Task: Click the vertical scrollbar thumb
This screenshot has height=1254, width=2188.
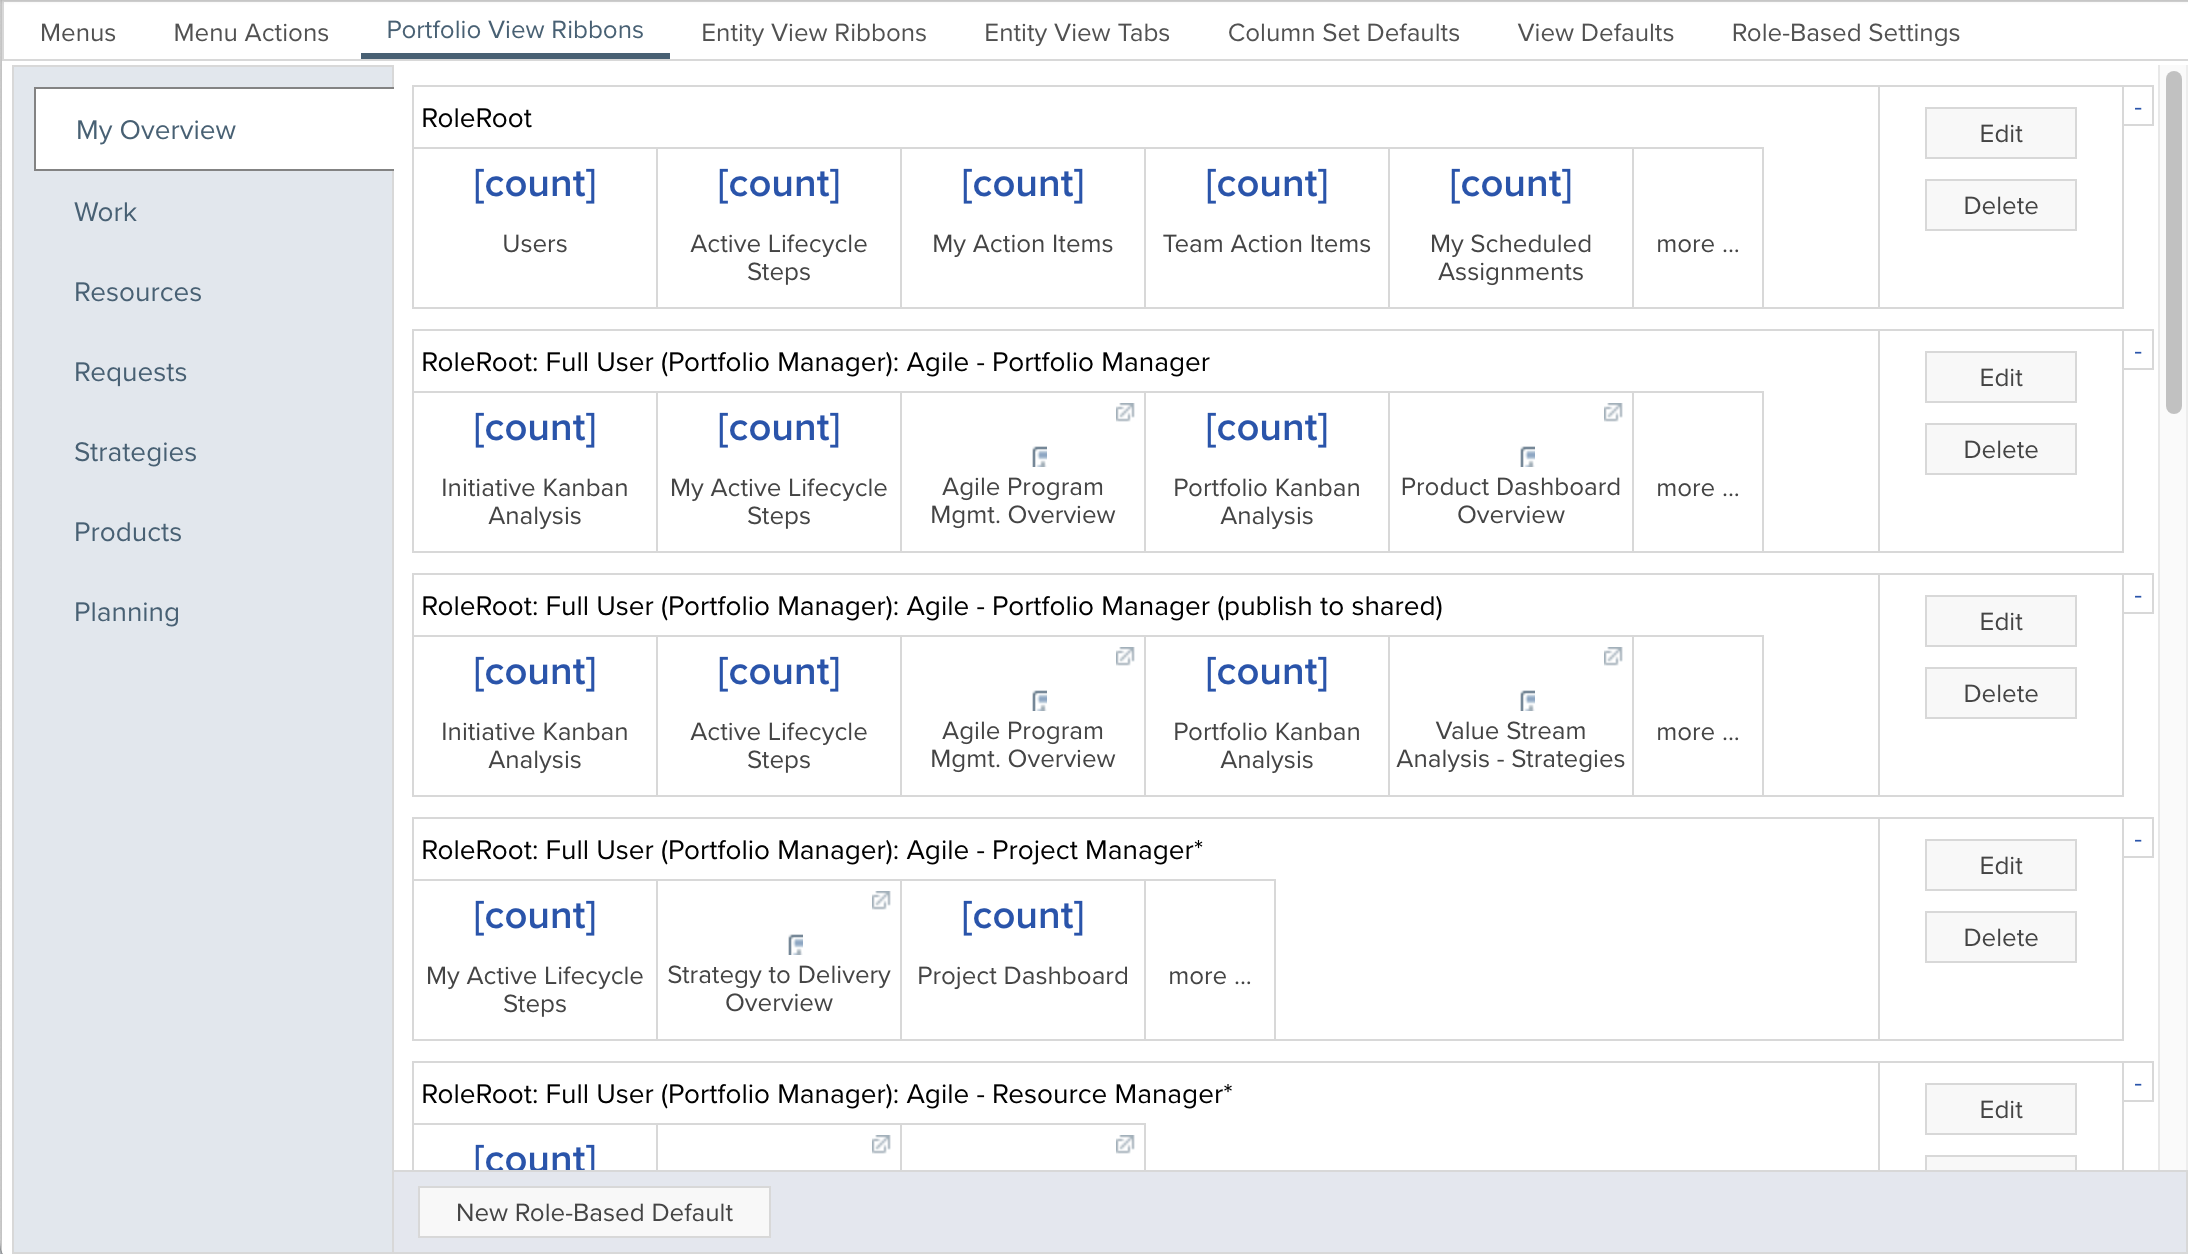Action: (2173, 240)
